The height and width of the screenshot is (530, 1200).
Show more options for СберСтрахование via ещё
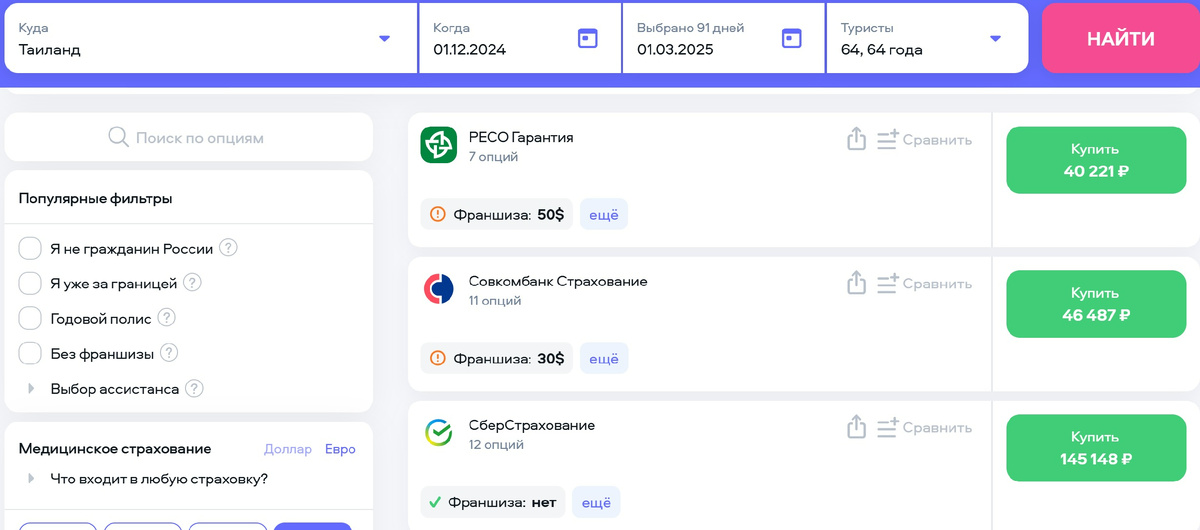point(597,502)
